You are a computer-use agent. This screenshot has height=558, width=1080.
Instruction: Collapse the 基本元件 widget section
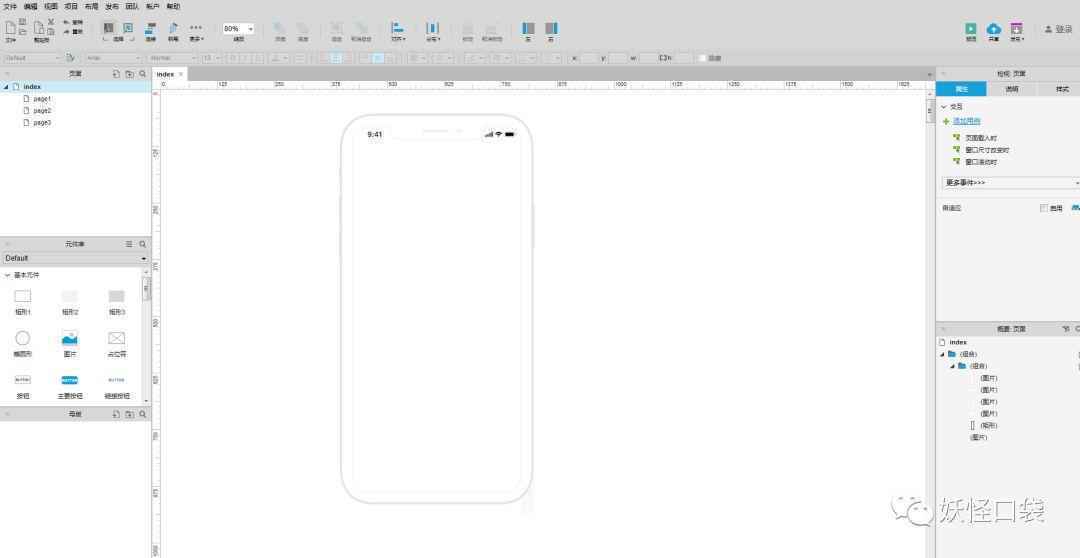point(8,275)
